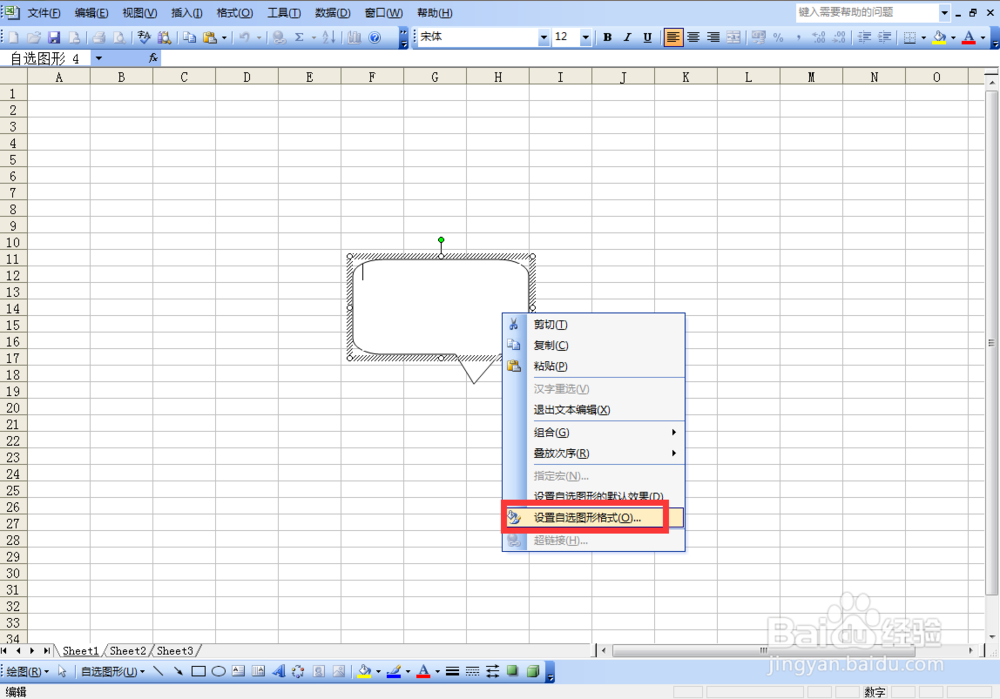
Task: Toggle bold formatting
Action: [x=607, y=36]
